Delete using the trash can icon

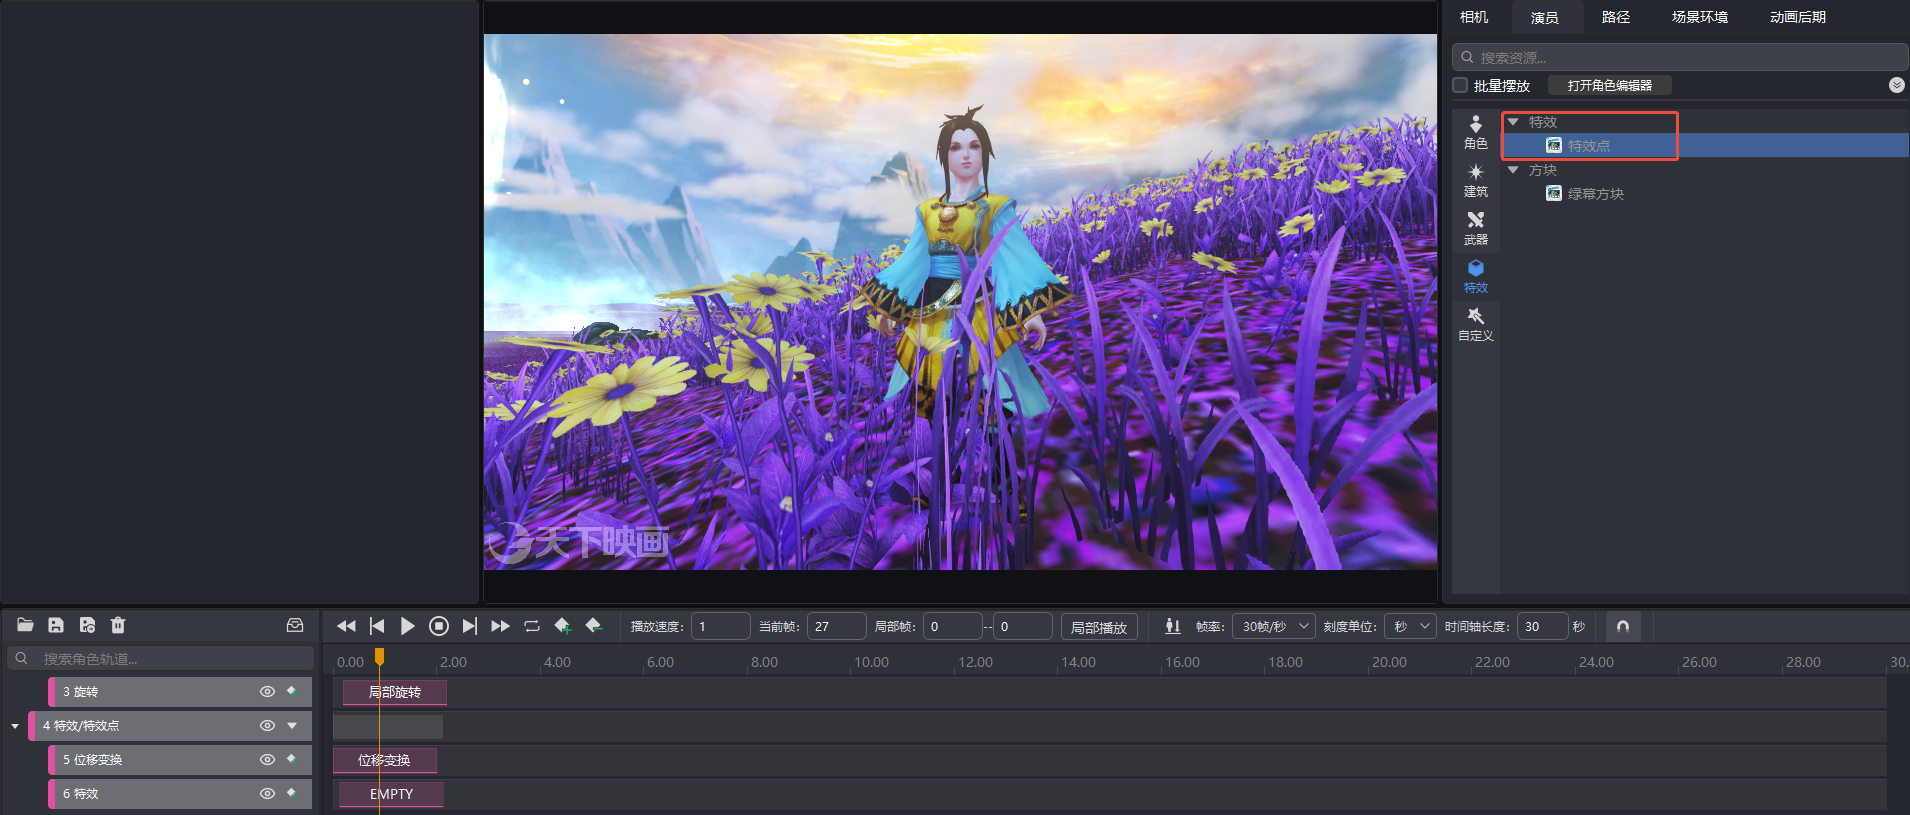[118, 625]
